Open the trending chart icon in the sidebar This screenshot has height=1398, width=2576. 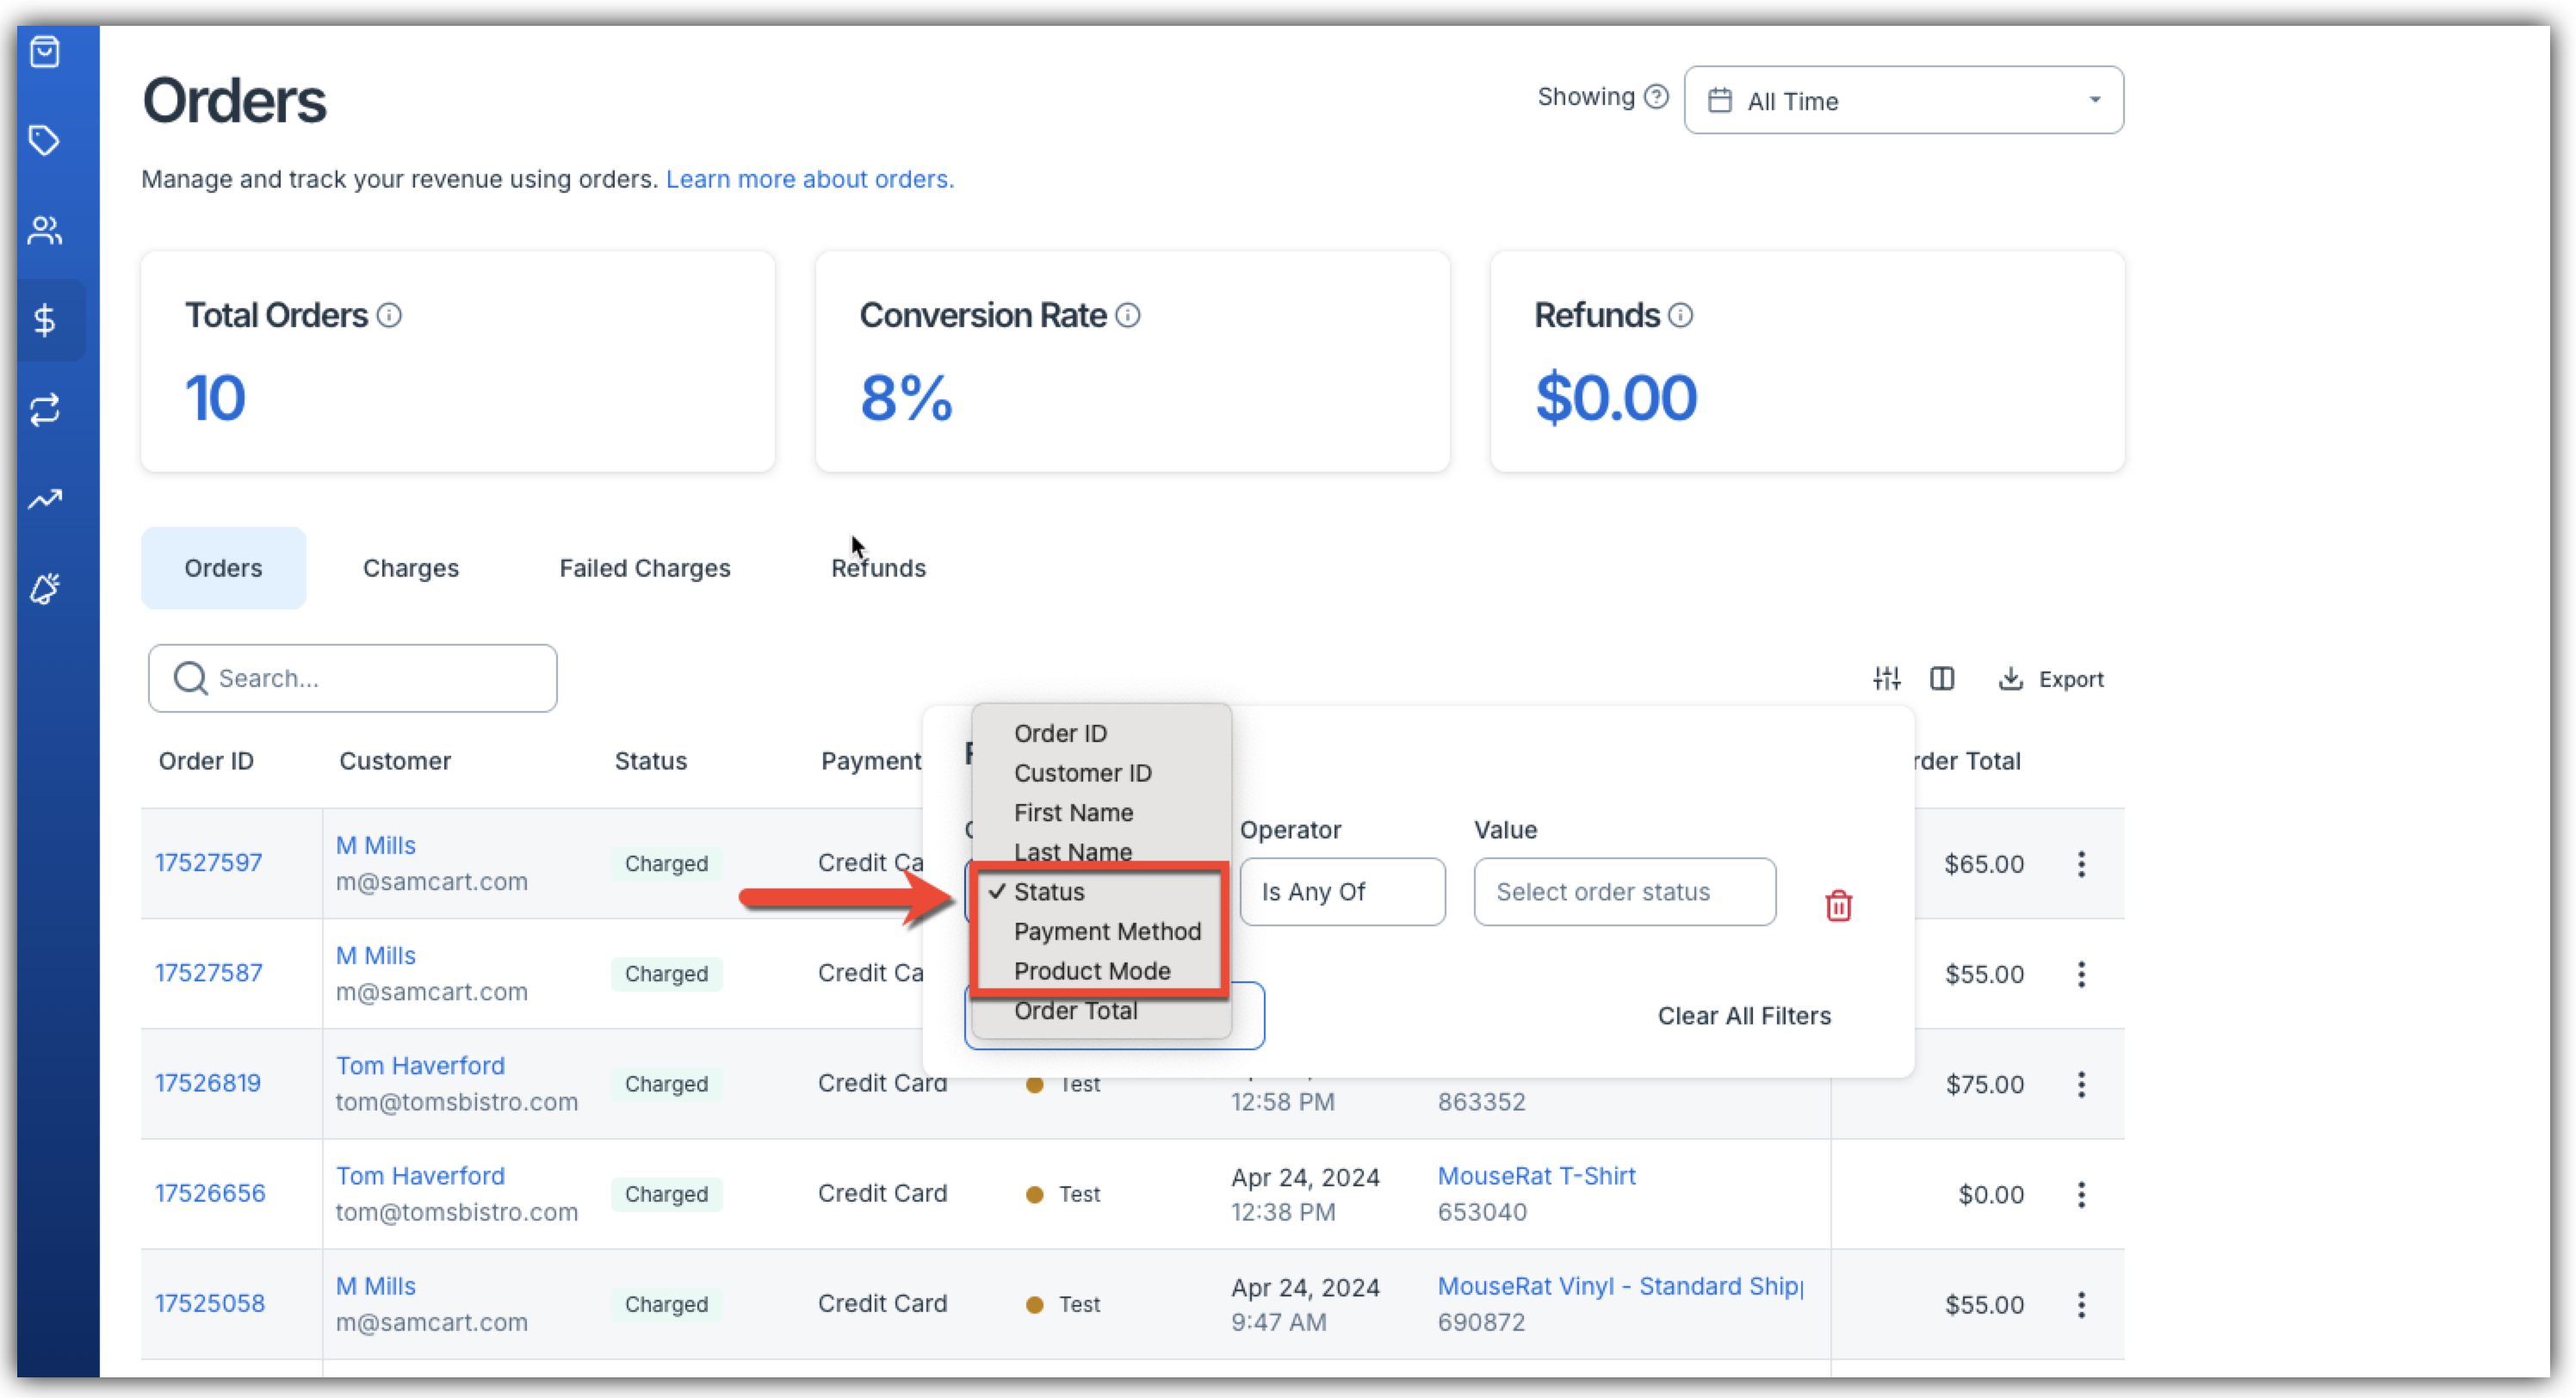[x=45, y=499]
